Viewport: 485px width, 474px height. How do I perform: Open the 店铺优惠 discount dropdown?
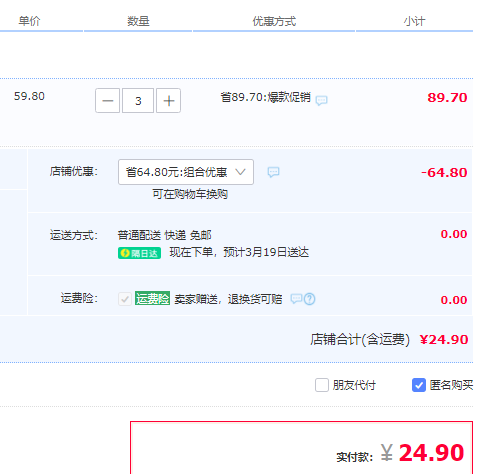tap(186, 172)
